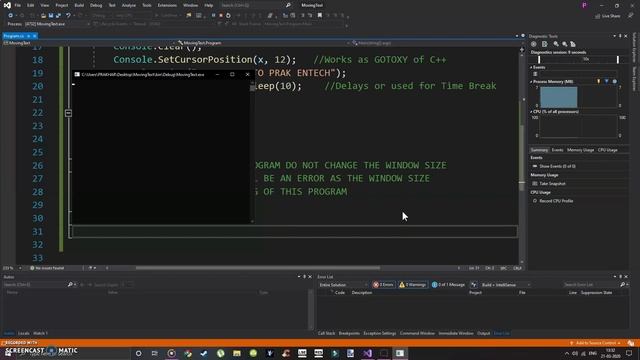This screenshot has height=360, width=640.
Task: Click Diagnostic Tools zoom out icon
Action: click(564, 44)
